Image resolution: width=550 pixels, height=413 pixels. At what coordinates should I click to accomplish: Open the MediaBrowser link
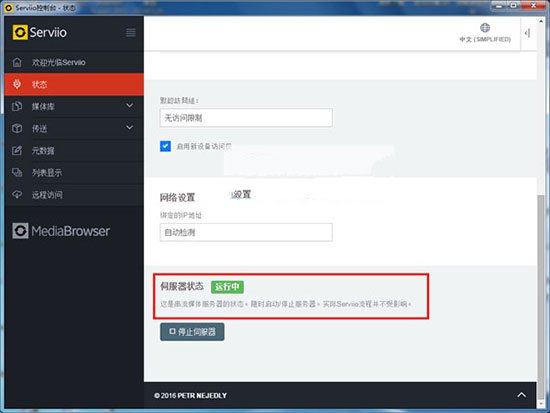point(61,231)
